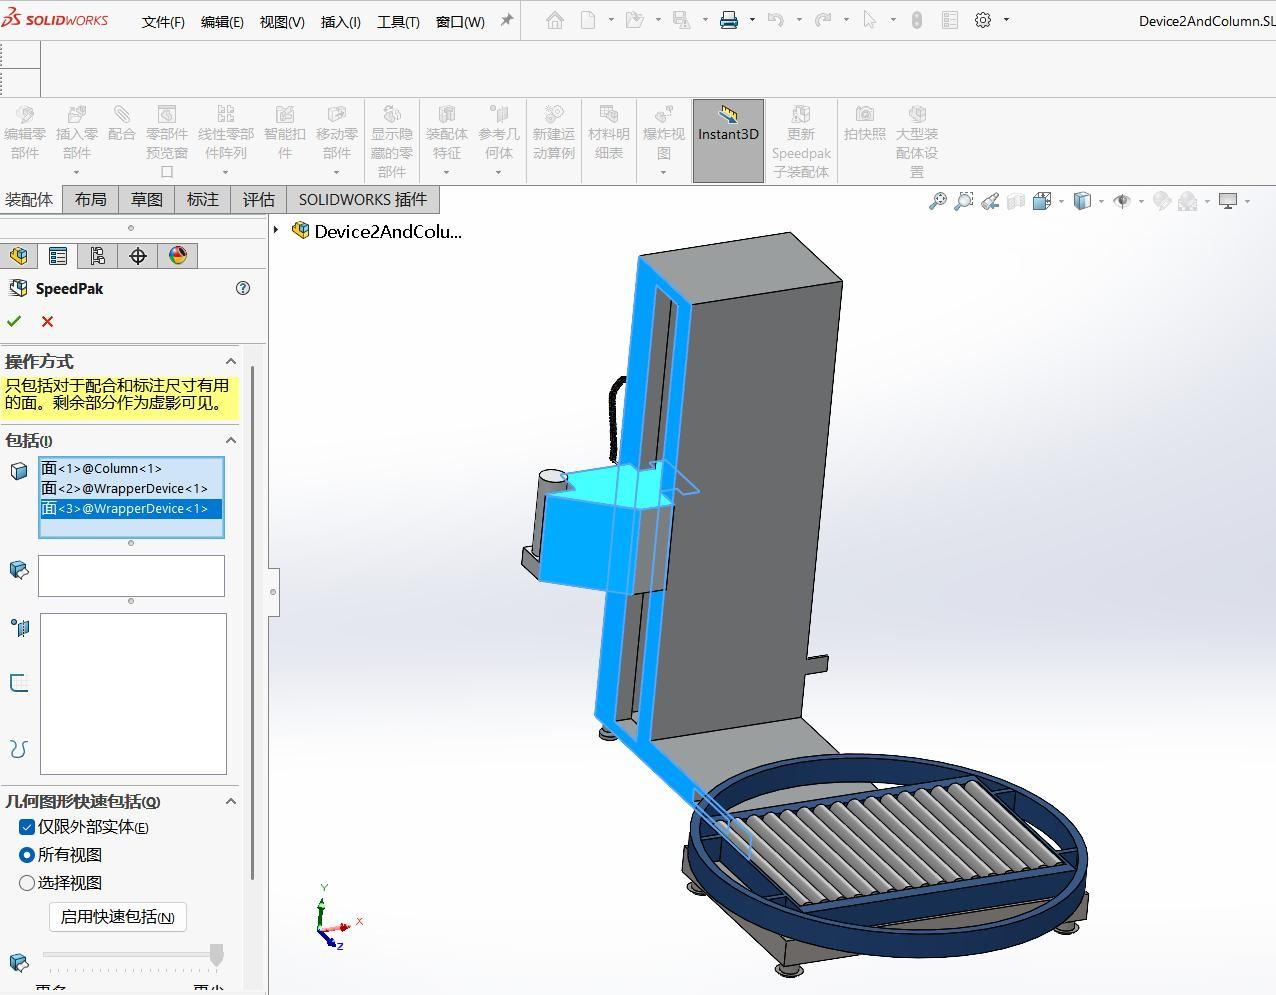Switch to the 草图 tab
Screen dimensions: 1276x995
(146, 199)
